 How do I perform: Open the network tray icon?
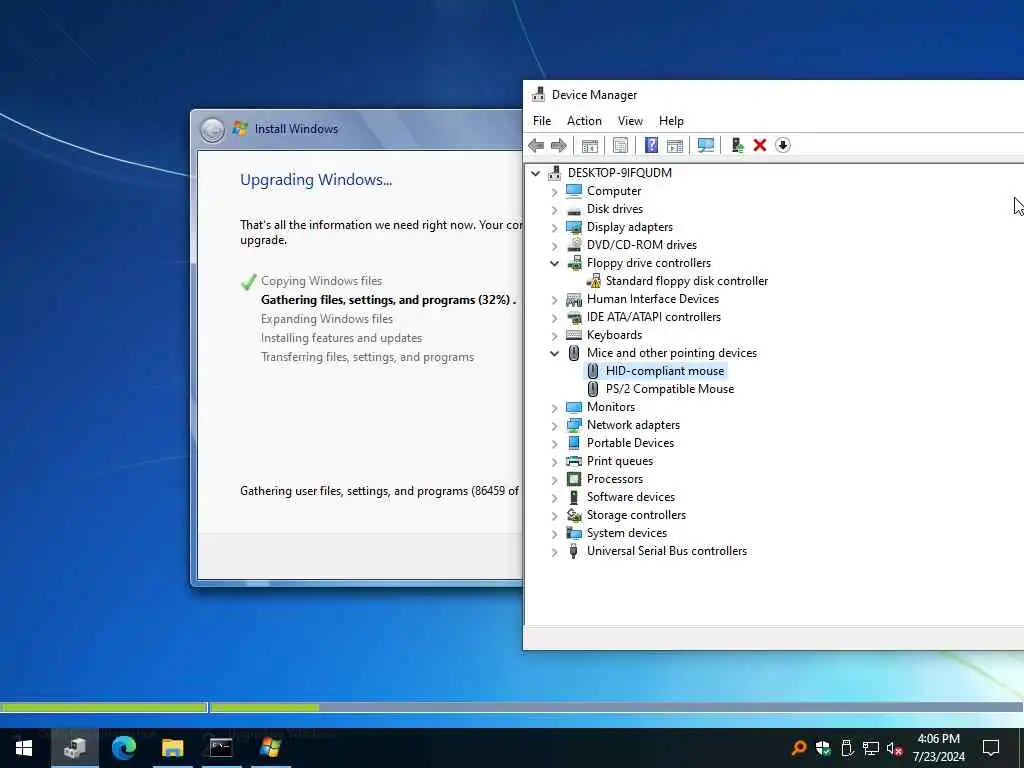click(x=871, y=748)
